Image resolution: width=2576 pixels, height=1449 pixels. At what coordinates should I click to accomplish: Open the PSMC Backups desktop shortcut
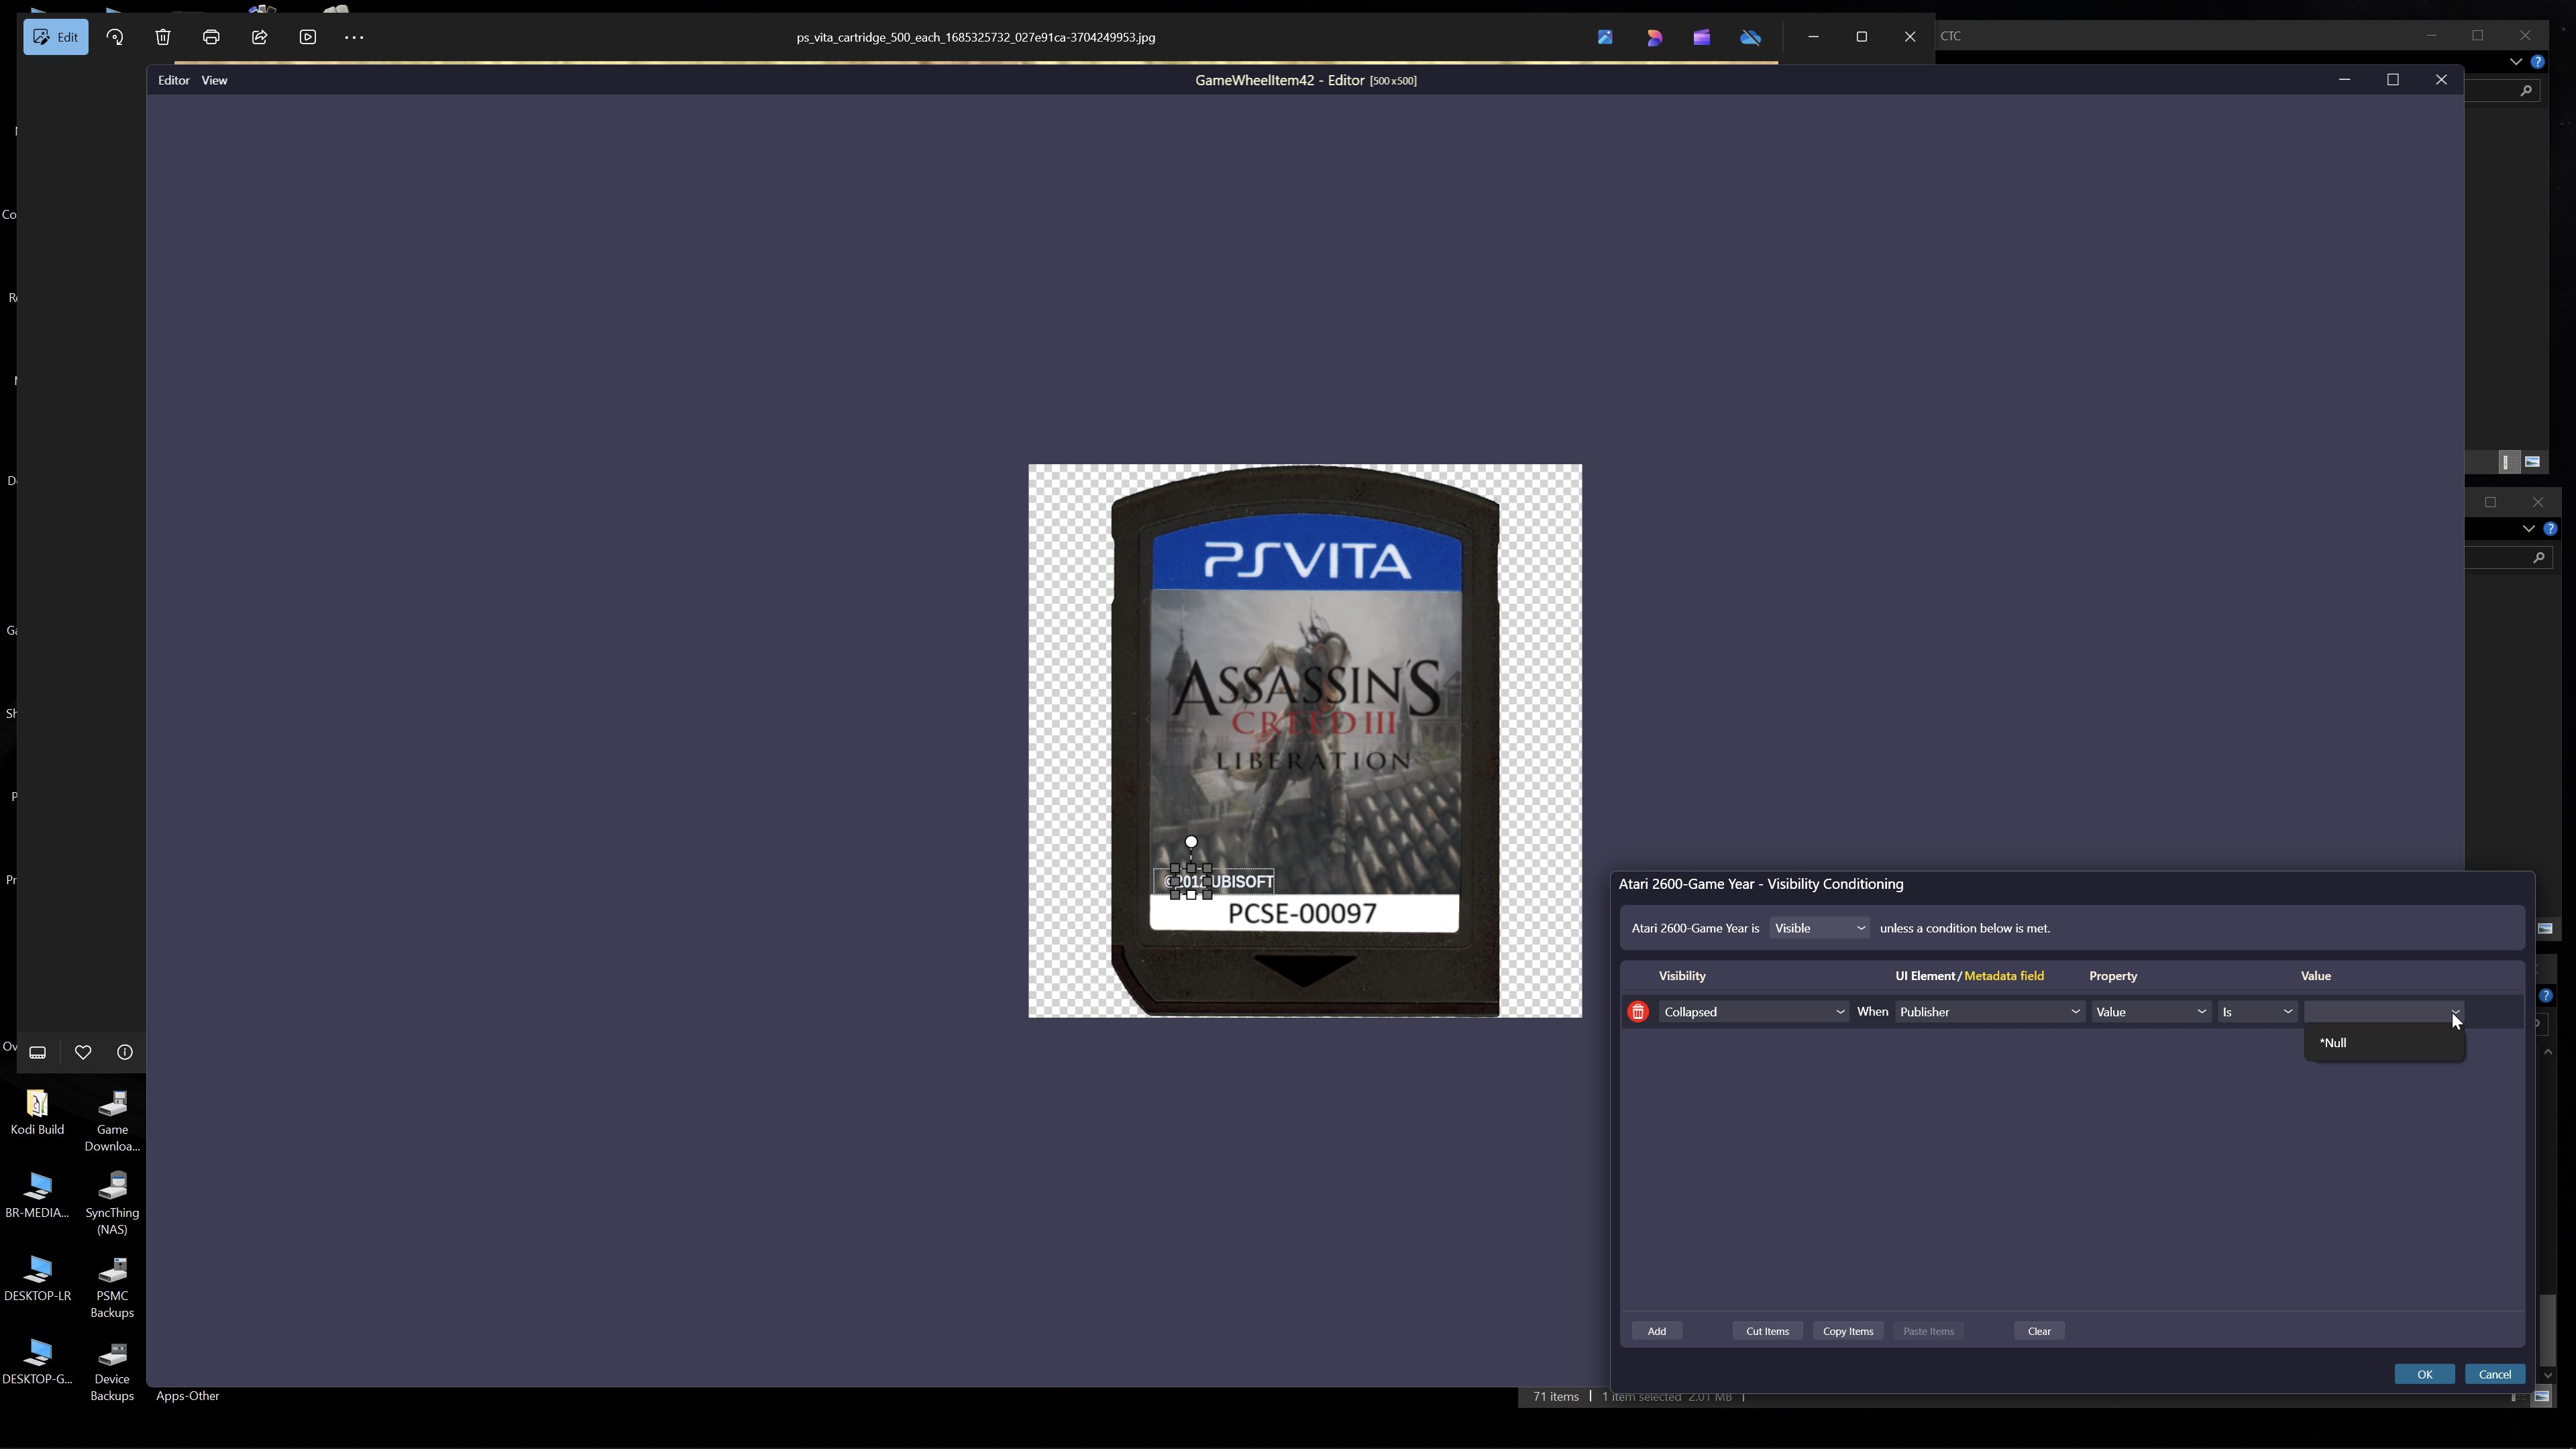[112, 1287]
